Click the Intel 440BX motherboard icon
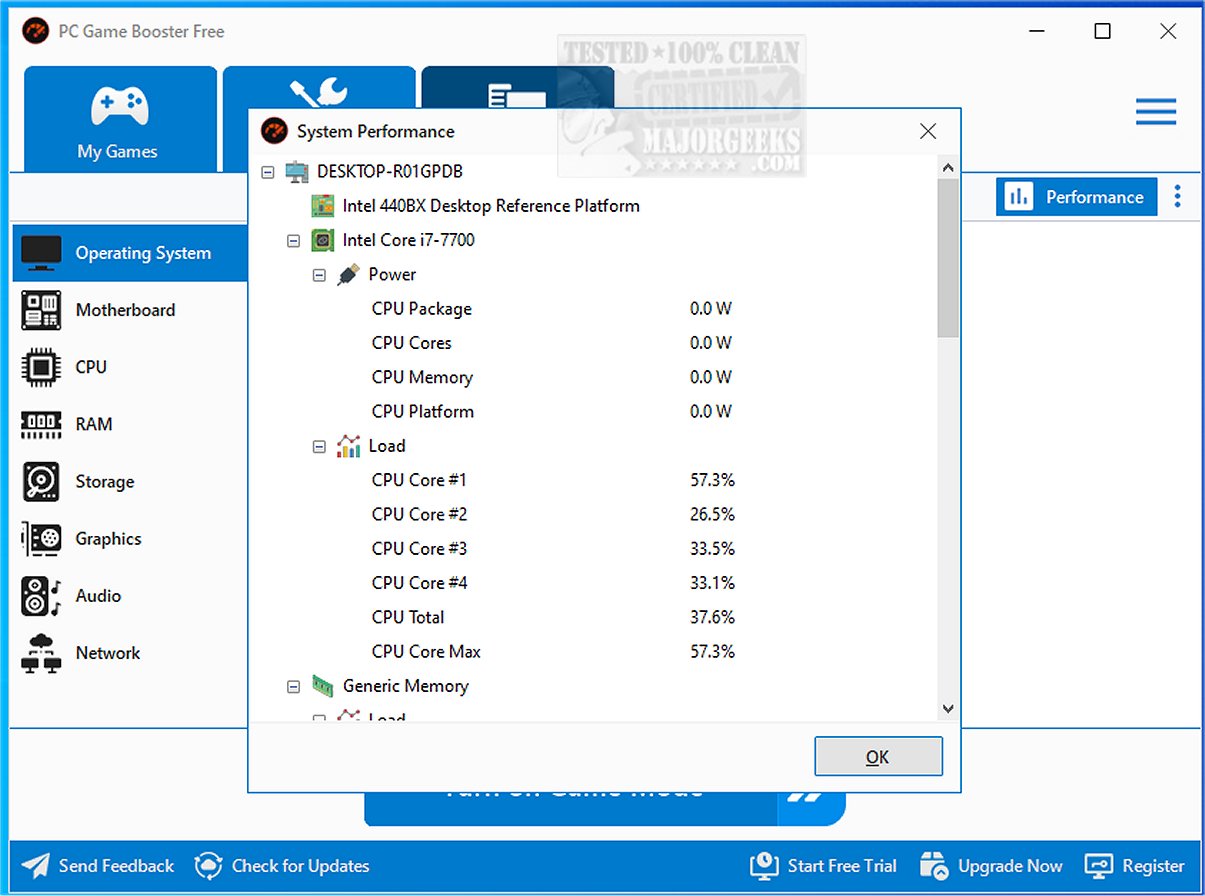 (322, 206)
